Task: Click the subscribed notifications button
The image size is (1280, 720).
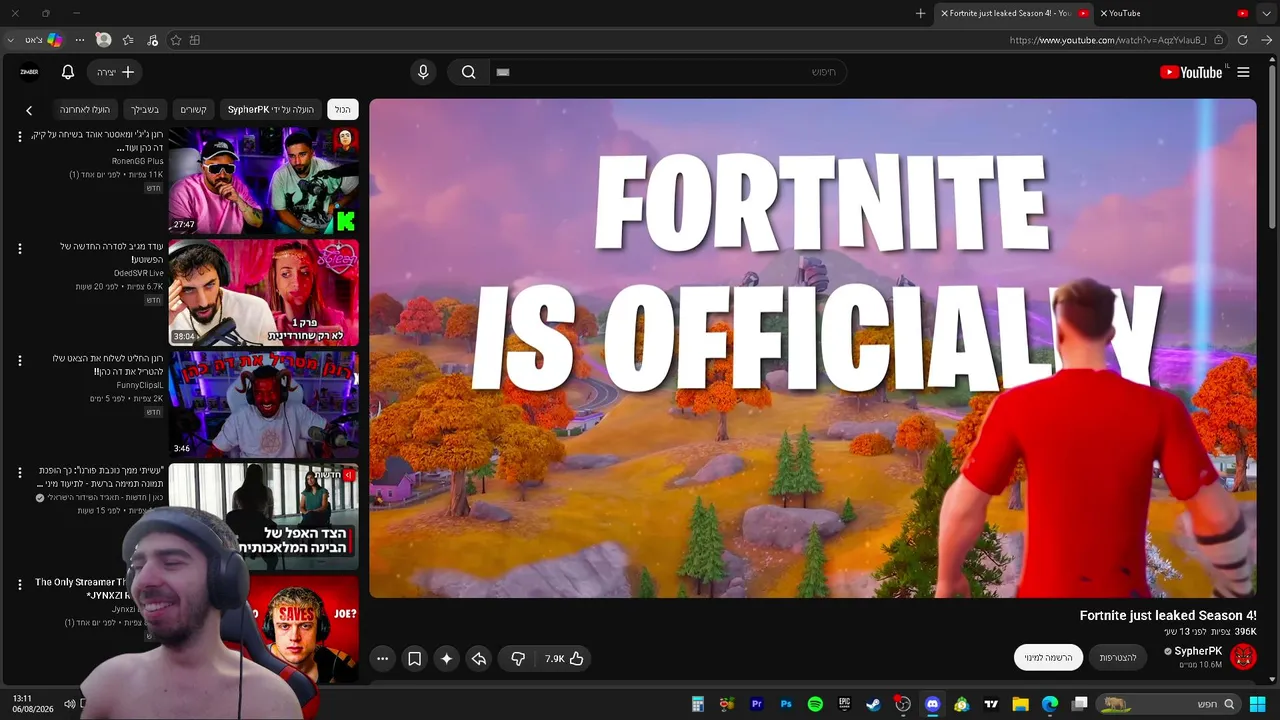Action: pos(1048,657)
